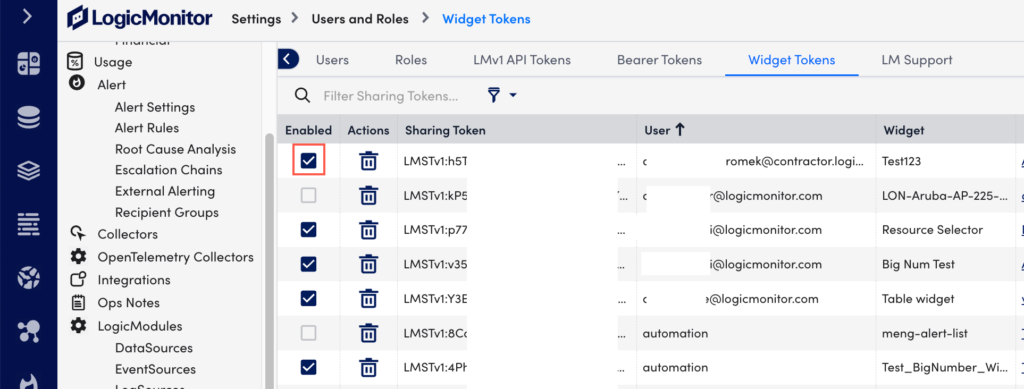Enable the meng-alert-list token checkbox

(x=308, y=334)
